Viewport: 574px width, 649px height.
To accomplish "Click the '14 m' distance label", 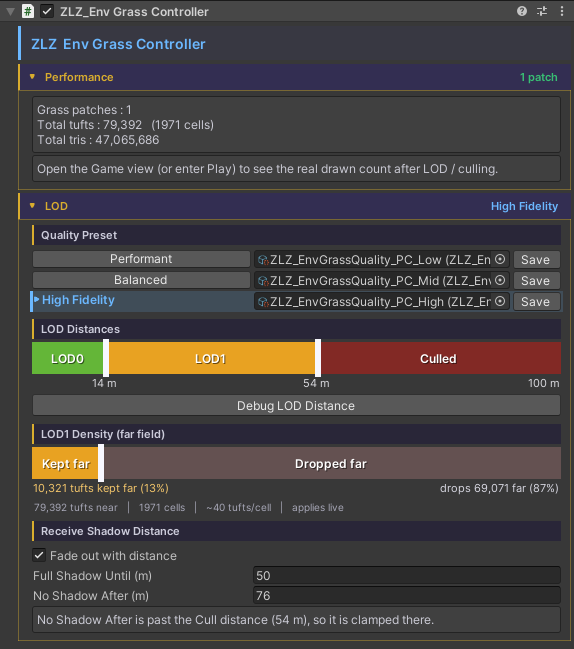I will 104,383.
